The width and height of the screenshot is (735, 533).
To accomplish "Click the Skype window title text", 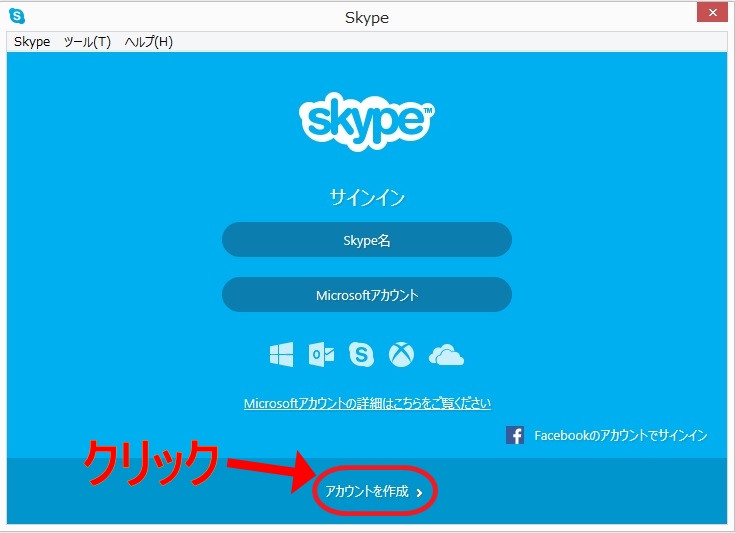I will [x=367, y=17].
